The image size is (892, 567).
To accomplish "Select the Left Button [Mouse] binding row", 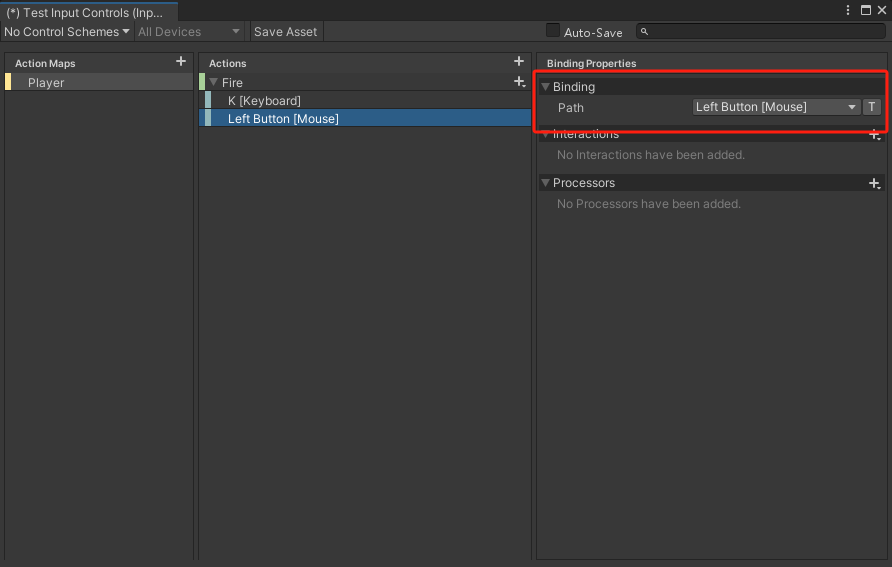I will tap(365, 118).
